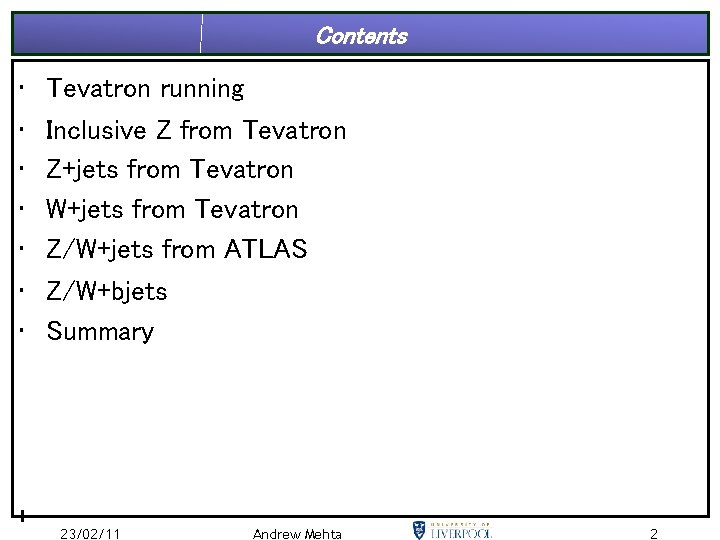
Task: Click slide number 2 in footer
Action: (654, 534)
